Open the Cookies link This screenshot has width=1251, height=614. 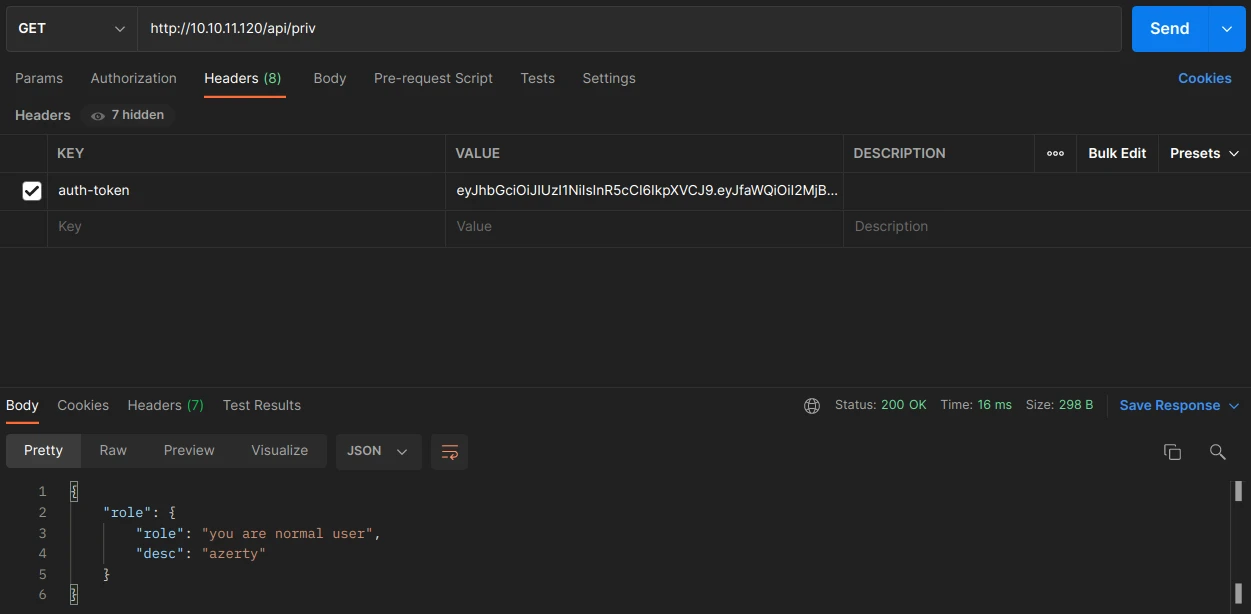click(1204, 79)
